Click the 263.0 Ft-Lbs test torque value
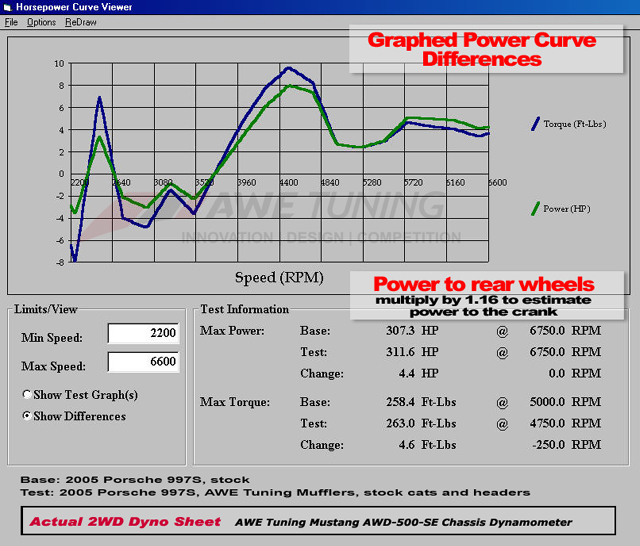The width and height of the screenshot is (640, 546). (421, 423)
